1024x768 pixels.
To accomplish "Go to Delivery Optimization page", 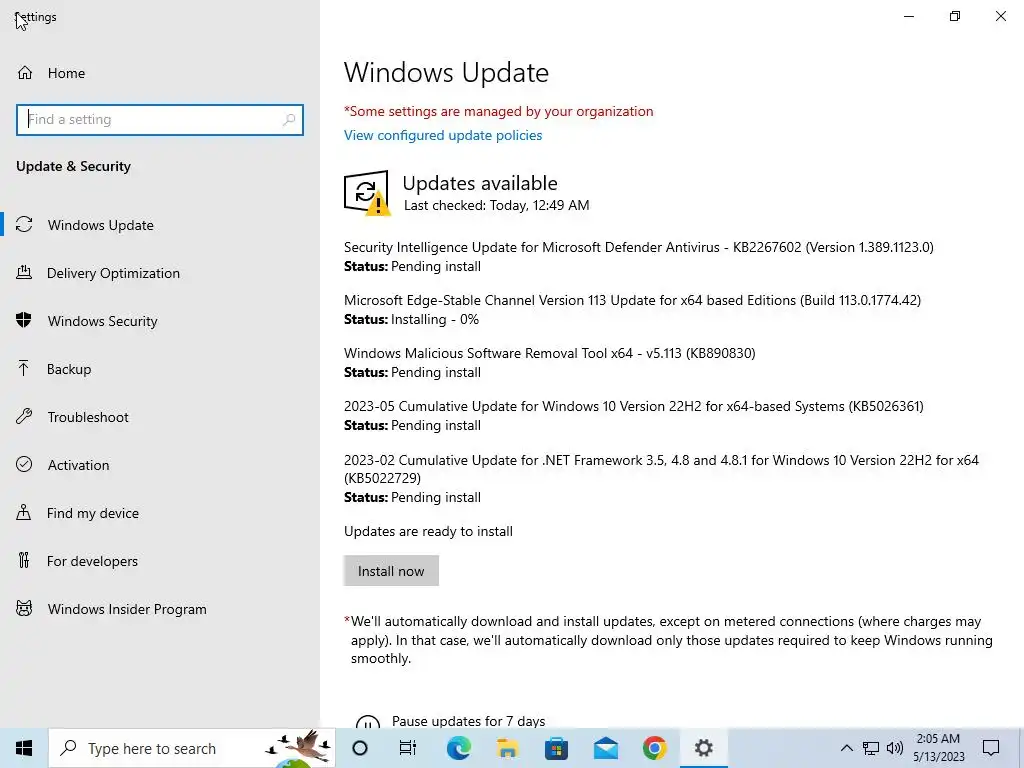I will (x=160, y=273).
